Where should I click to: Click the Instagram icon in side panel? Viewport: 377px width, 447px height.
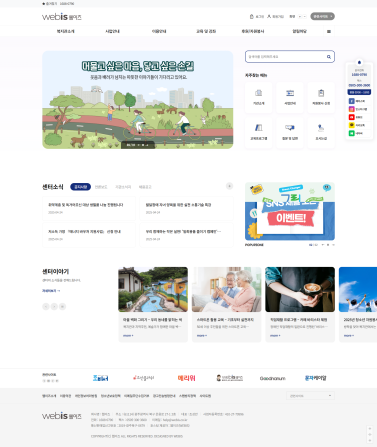click(351, 109)
